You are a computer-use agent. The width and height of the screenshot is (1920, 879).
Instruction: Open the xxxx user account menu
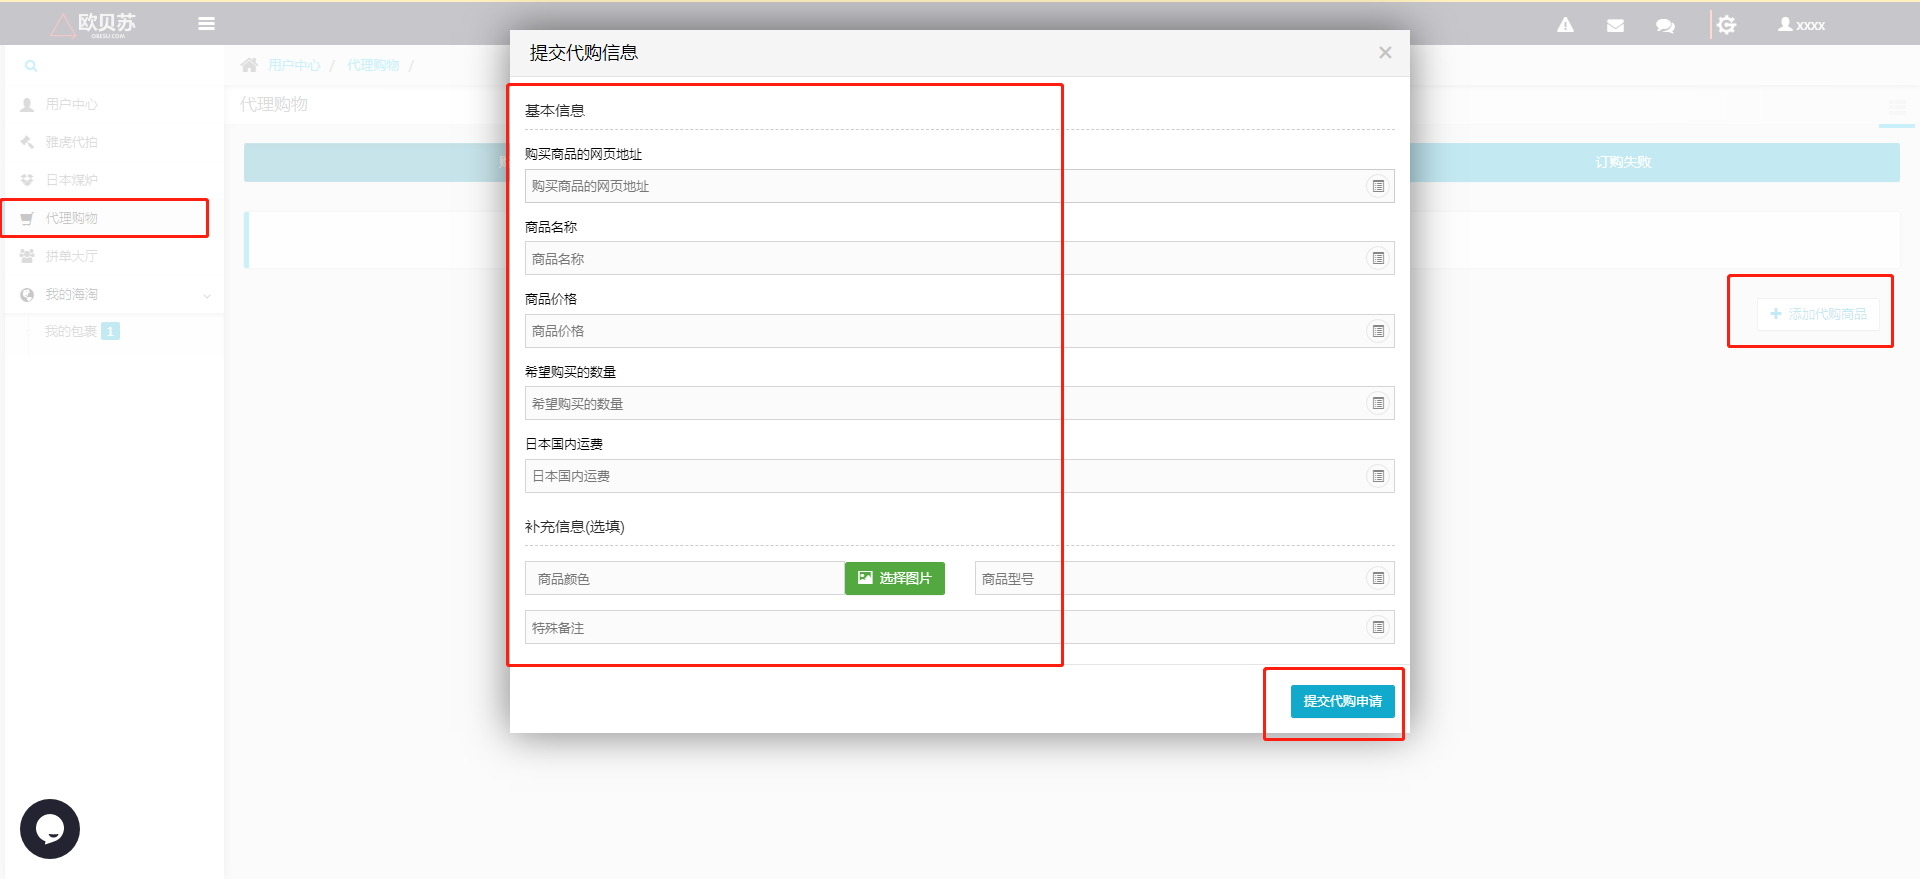point(1801,25)
